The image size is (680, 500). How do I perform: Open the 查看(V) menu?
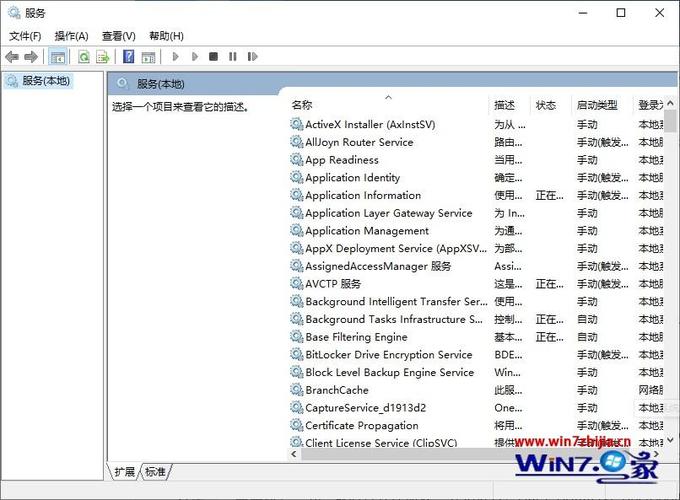click(119, 36)
